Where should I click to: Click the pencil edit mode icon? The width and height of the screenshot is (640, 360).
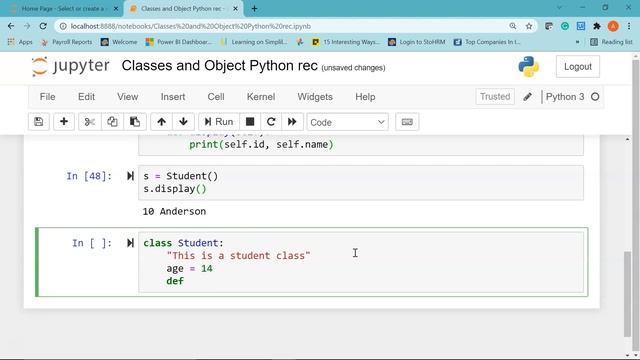coord(527,97)
